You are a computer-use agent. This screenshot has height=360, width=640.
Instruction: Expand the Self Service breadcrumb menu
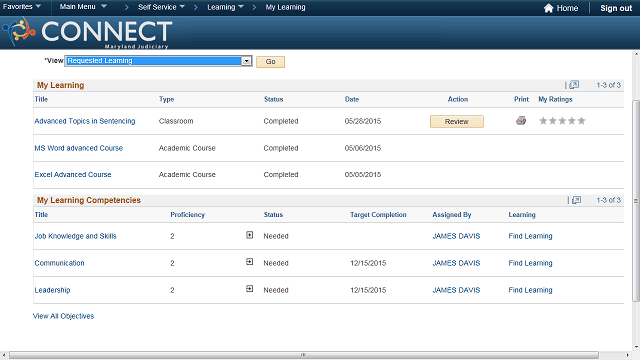(x=161, y=7)
